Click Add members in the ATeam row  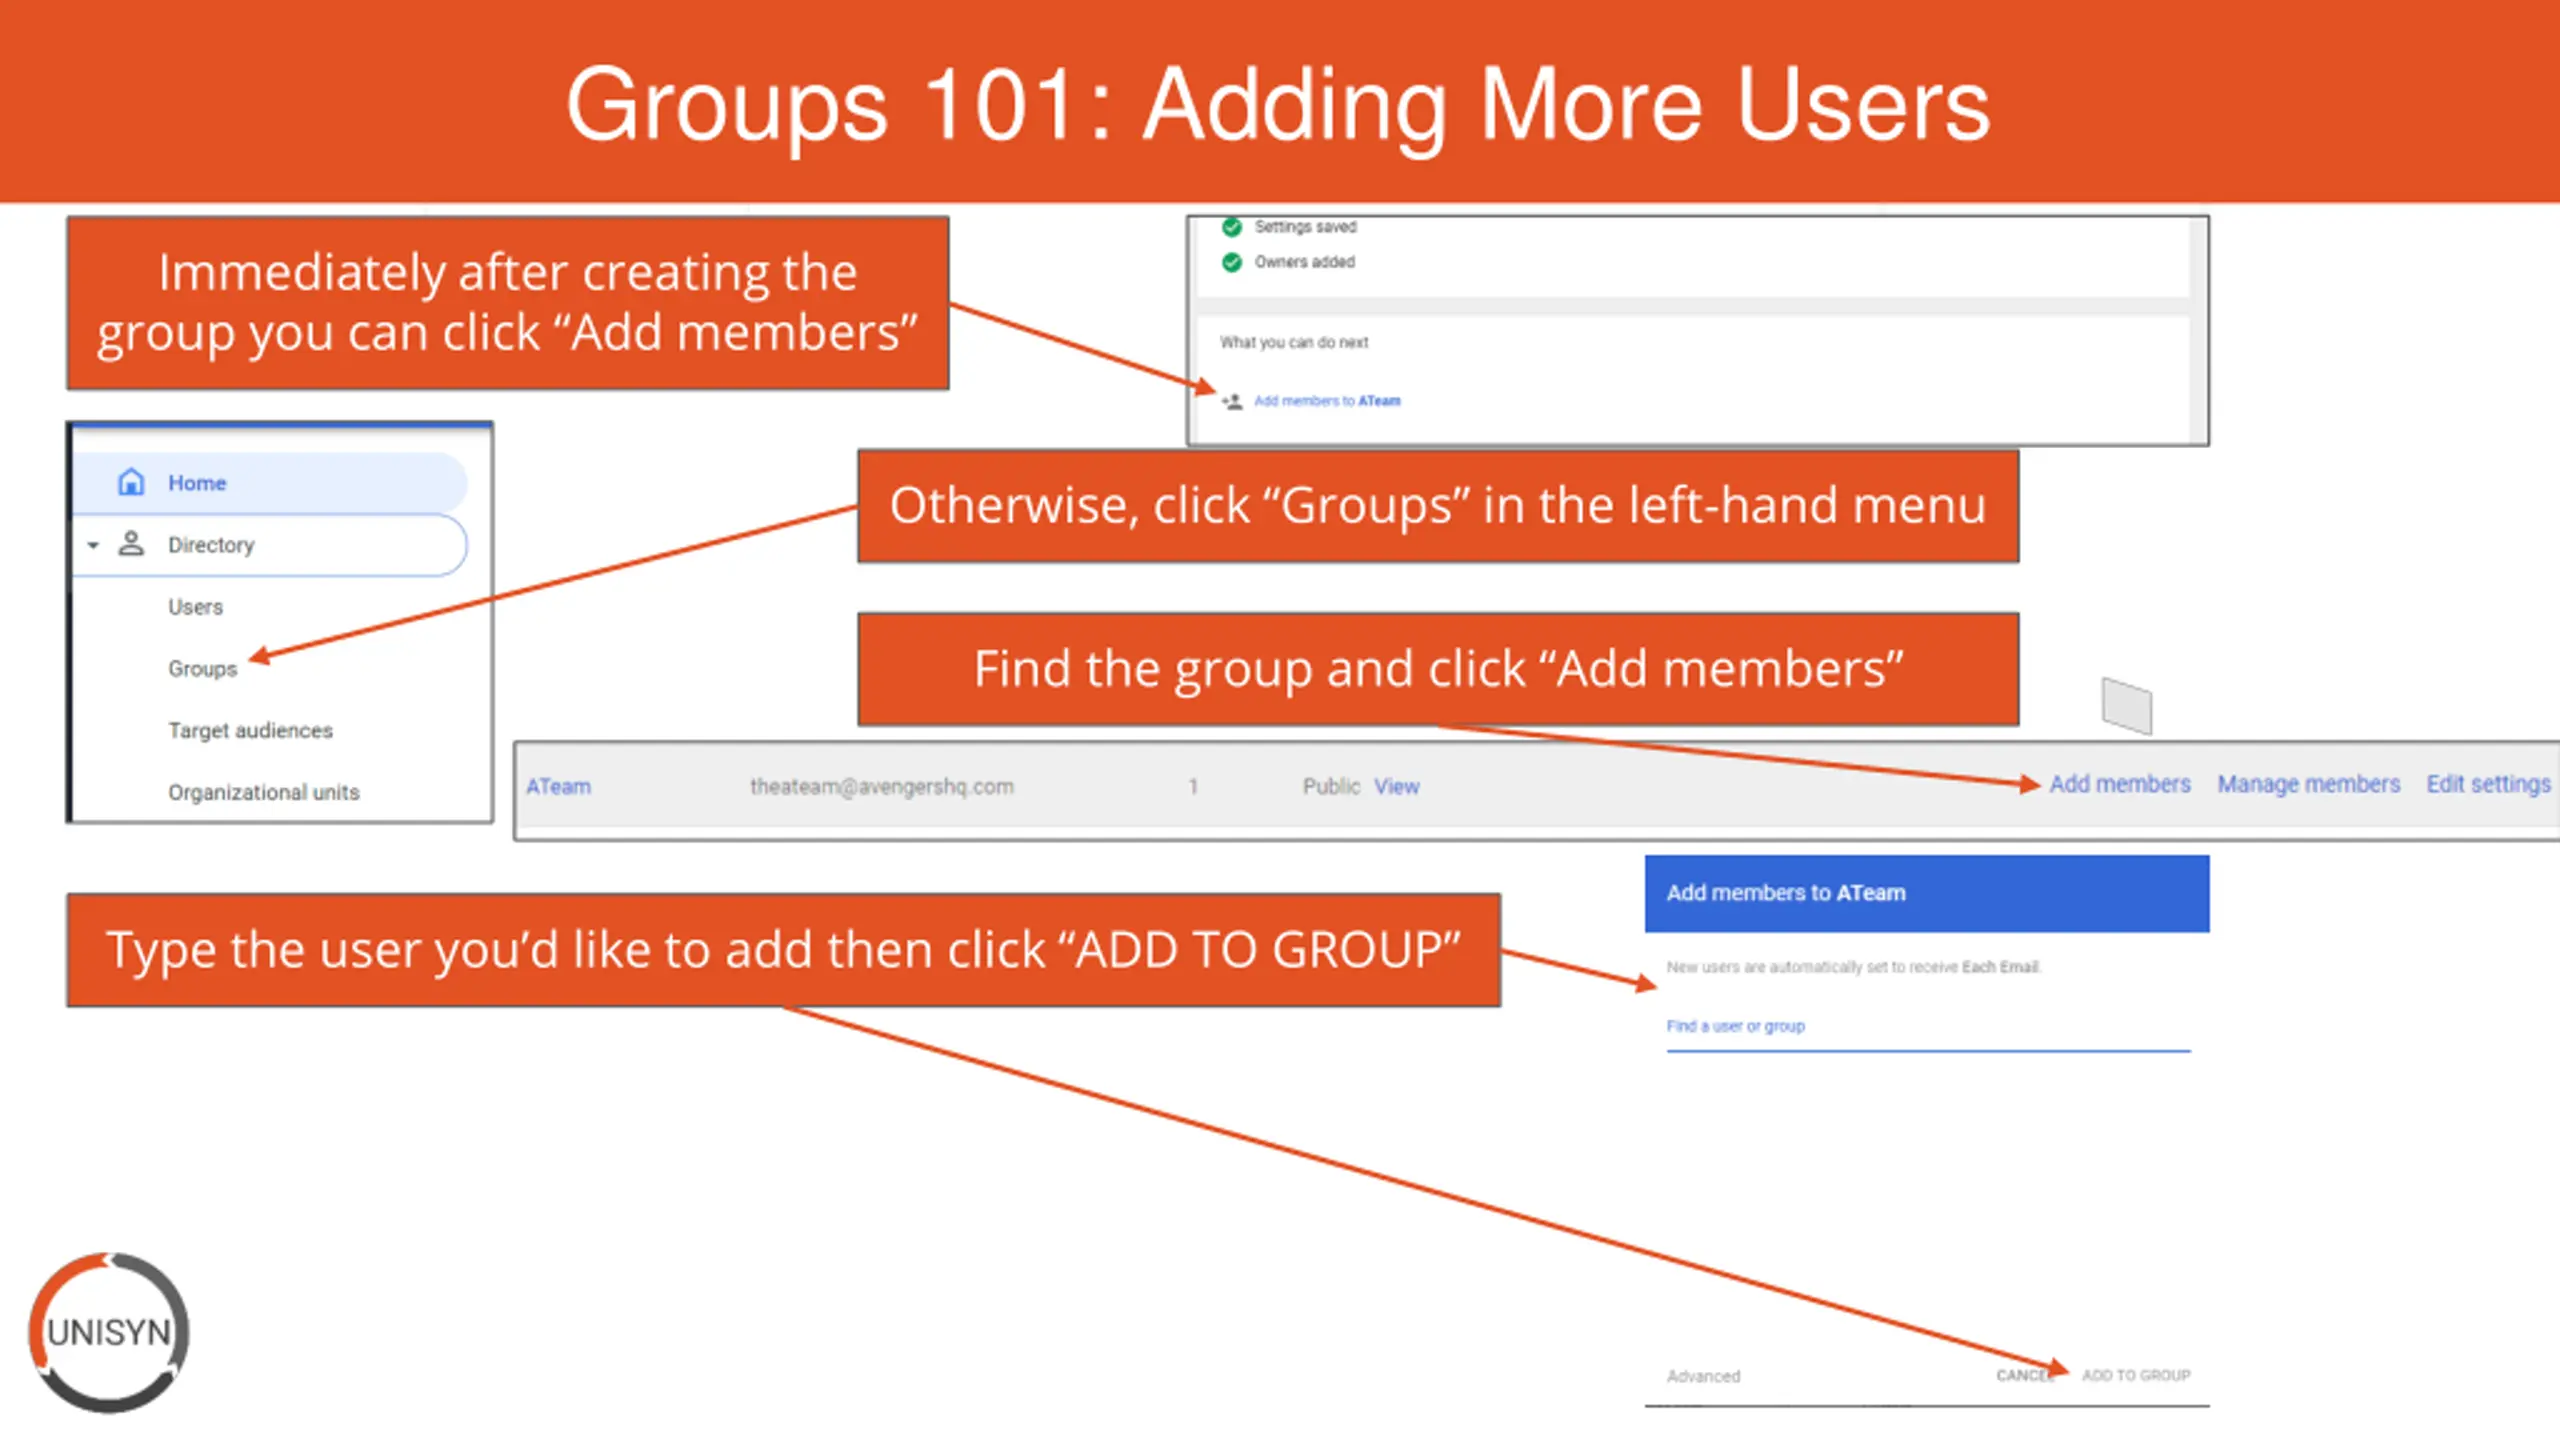(2119, 784)
